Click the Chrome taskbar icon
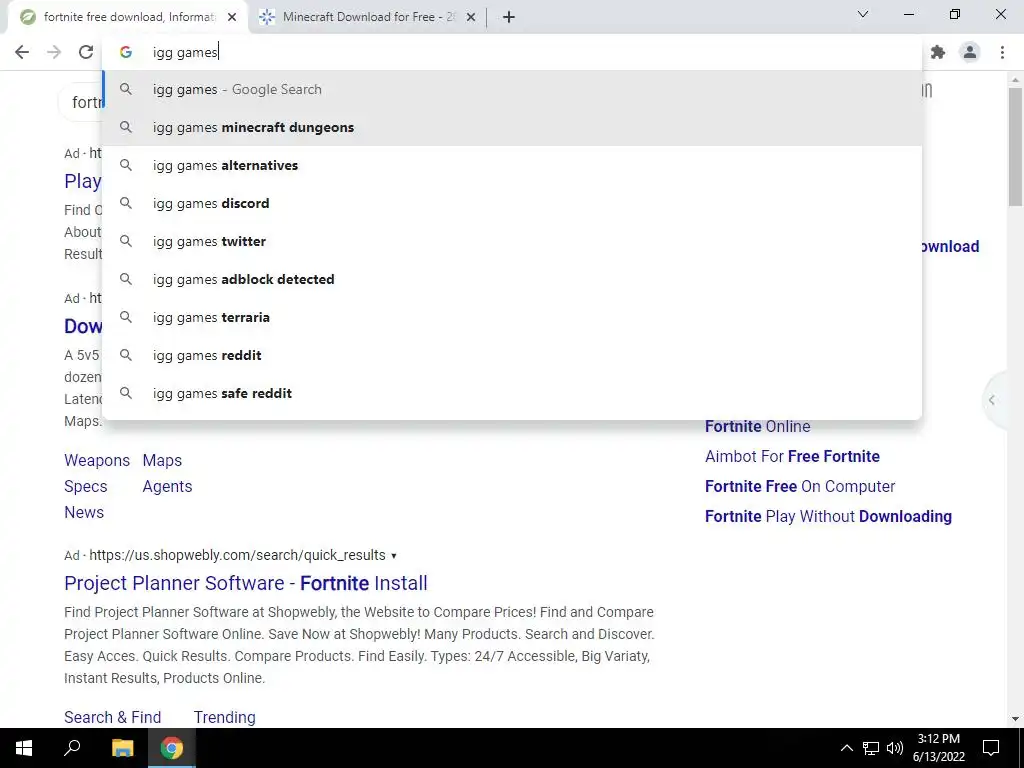This screenshot has height=768, width=1024. [x=172, y=748]
